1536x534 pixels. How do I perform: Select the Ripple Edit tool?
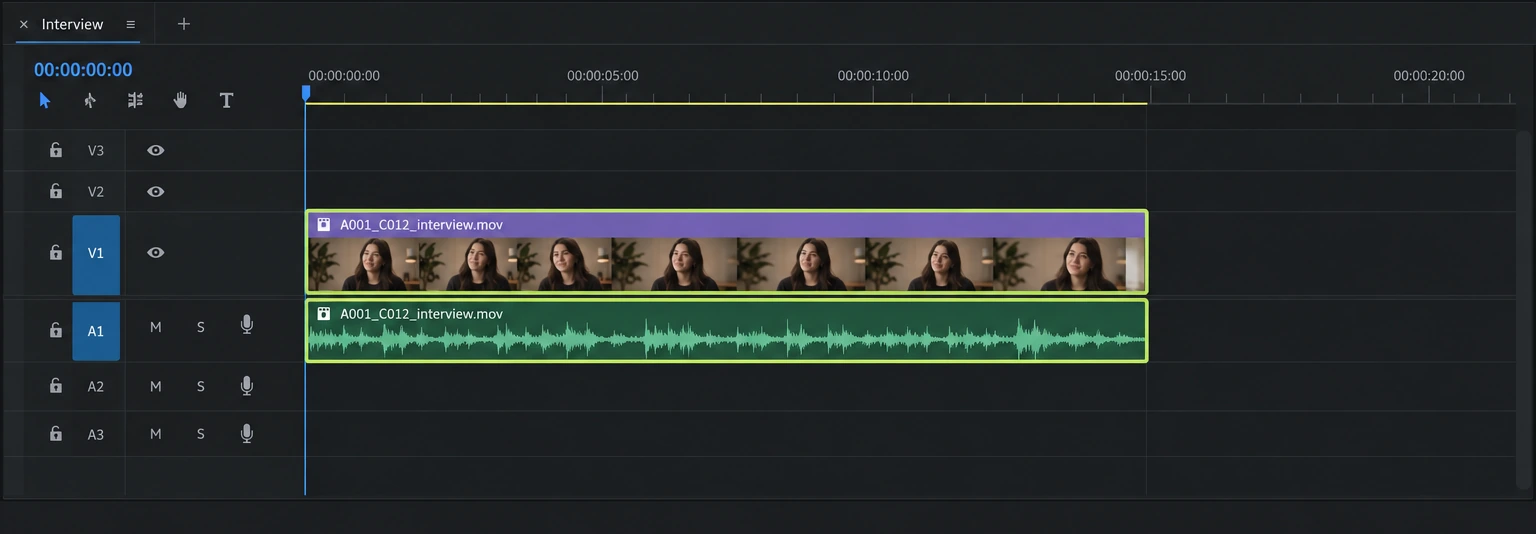point(135,100)
